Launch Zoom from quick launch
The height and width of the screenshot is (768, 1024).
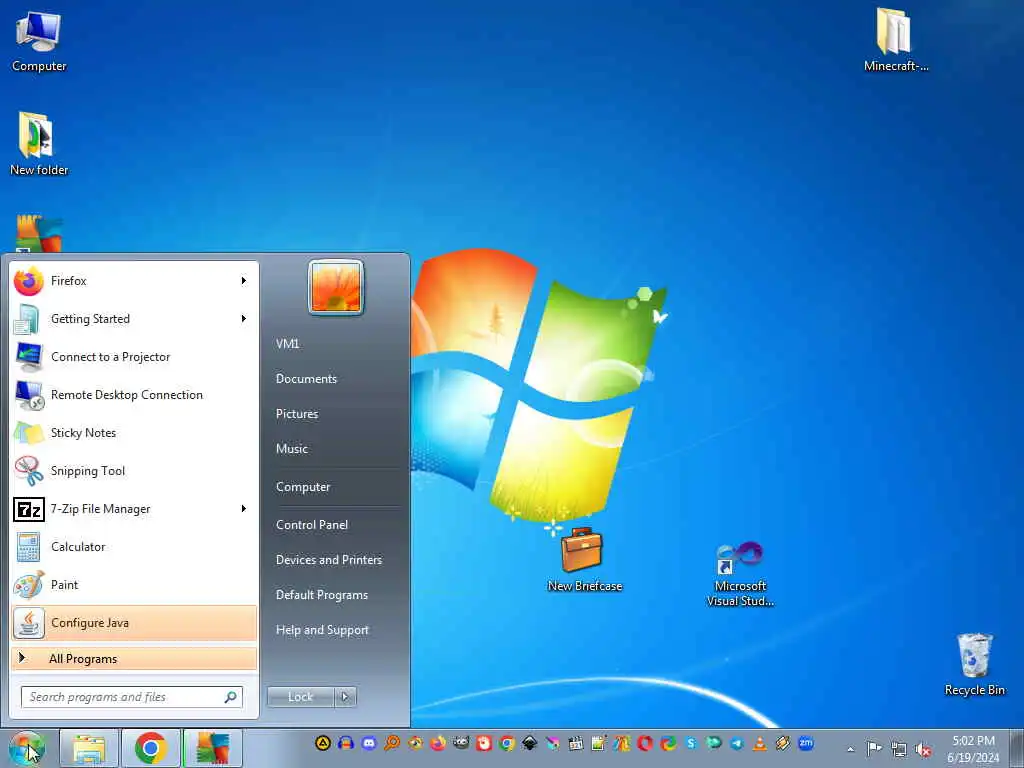807,743
